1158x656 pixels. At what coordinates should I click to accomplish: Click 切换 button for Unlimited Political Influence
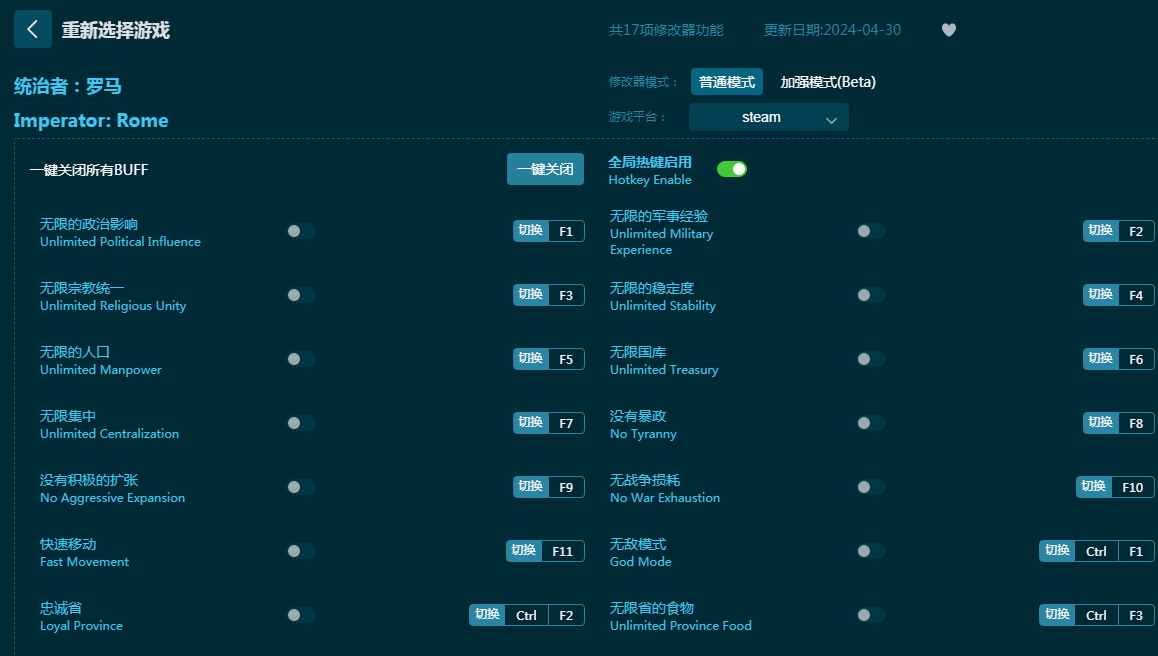pyautogui.click(x=531, y=231)
